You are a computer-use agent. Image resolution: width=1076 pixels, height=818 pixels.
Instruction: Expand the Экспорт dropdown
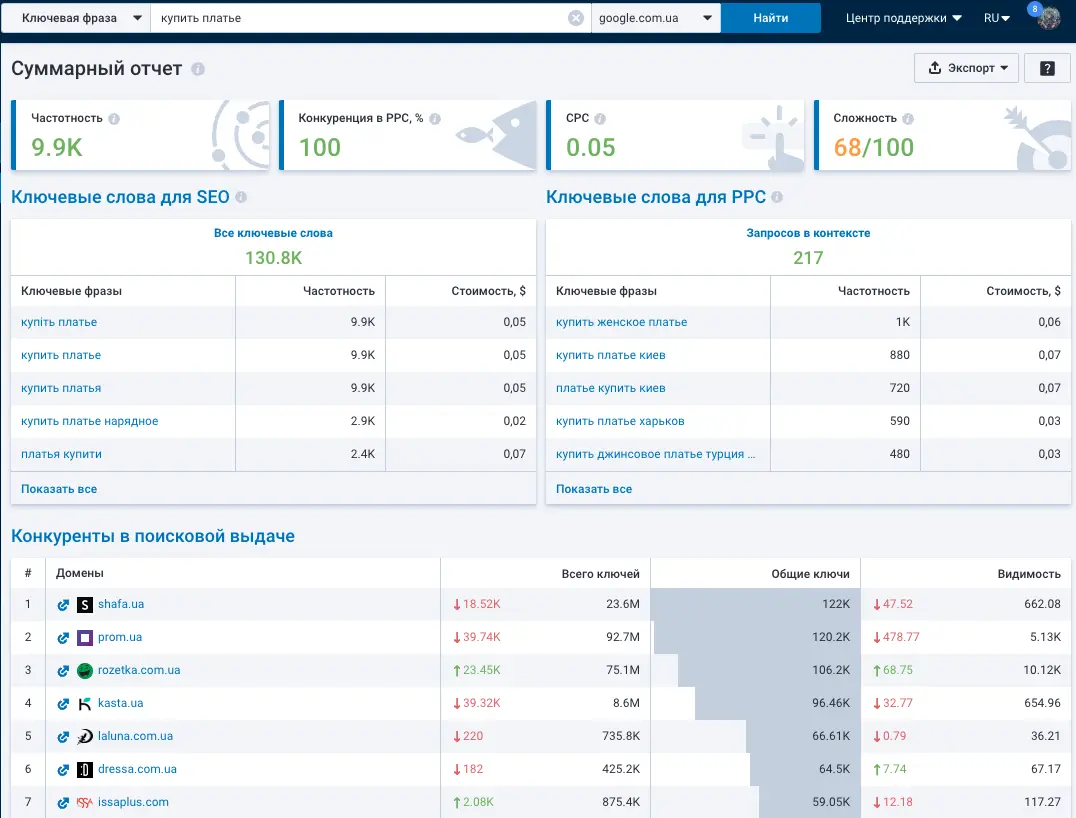click(966, 68)
